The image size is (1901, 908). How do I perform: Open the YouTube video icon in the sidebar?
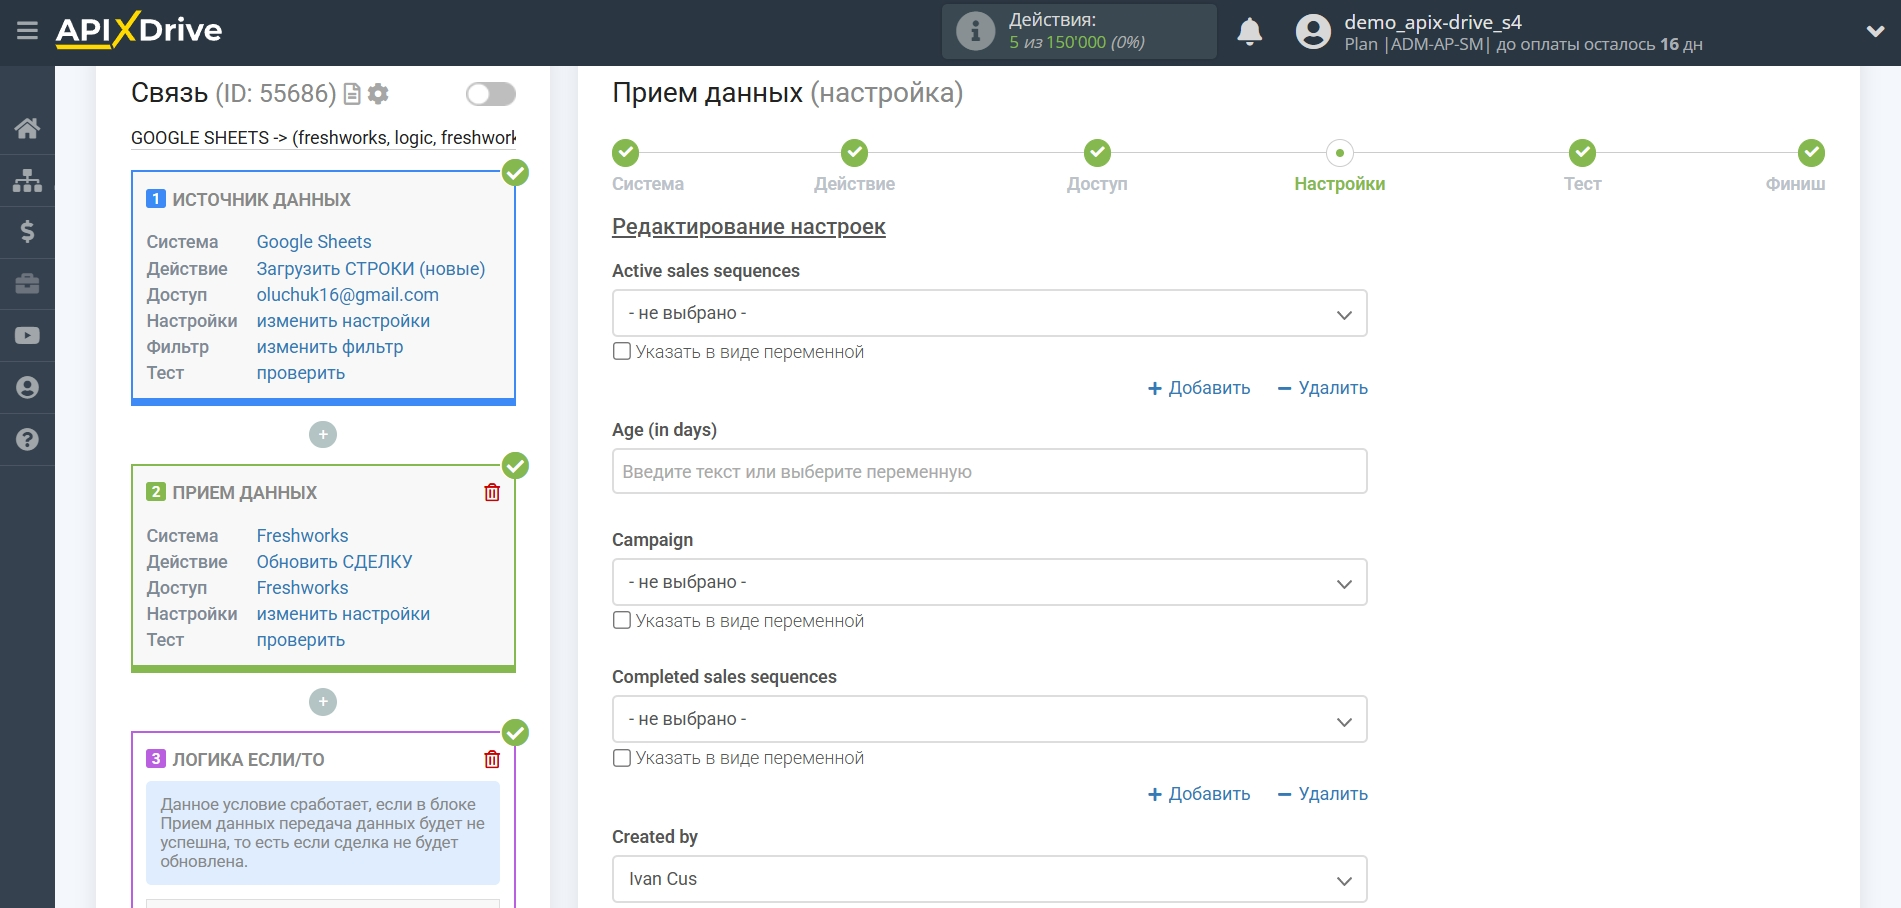click(x=27, y=336)
